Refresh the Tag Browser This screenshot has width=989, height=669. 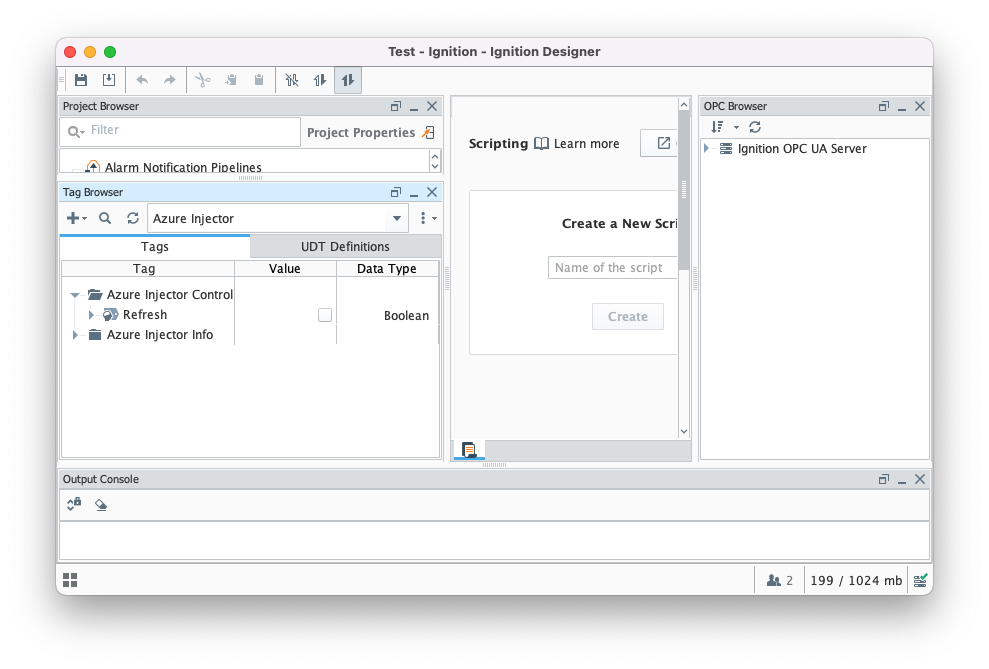(133, 218)
